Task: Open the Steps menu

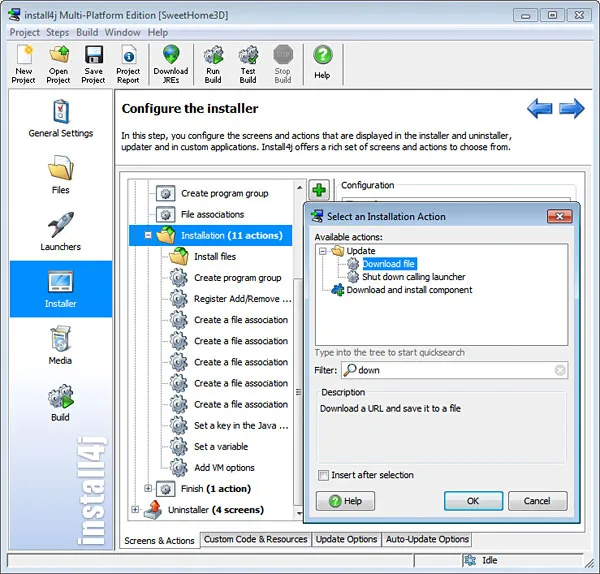Action: pos(57,33)
